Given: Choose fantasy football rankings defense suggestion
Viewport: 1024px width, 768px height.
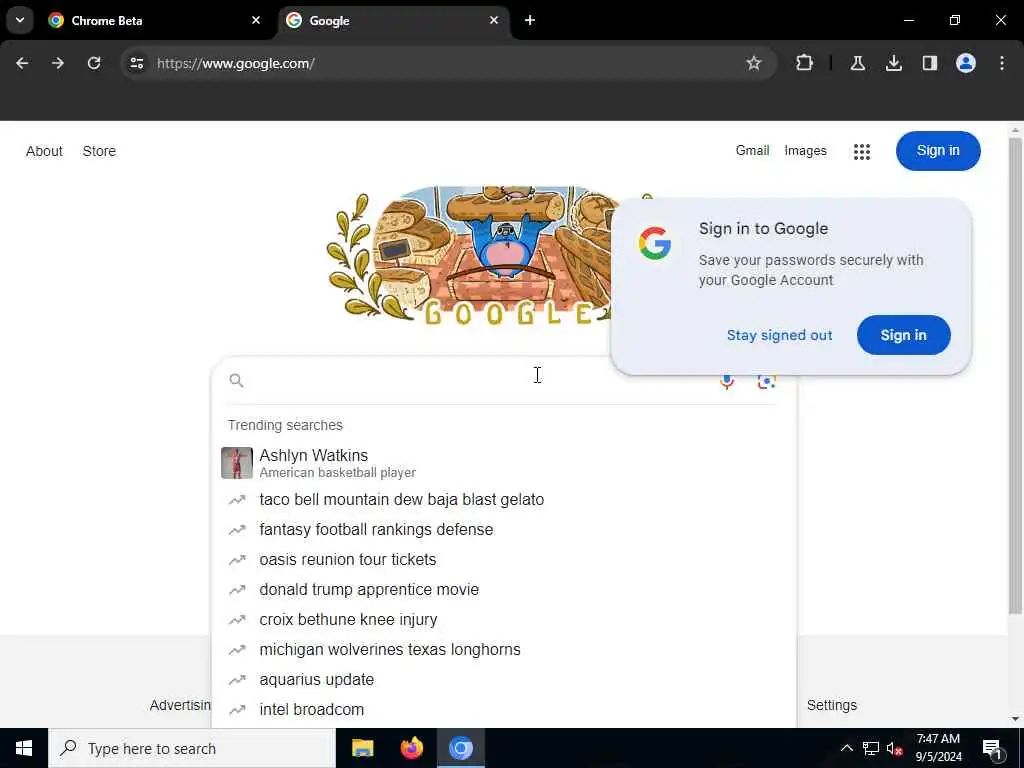Looking at the screenshot, I should point(504,530).
